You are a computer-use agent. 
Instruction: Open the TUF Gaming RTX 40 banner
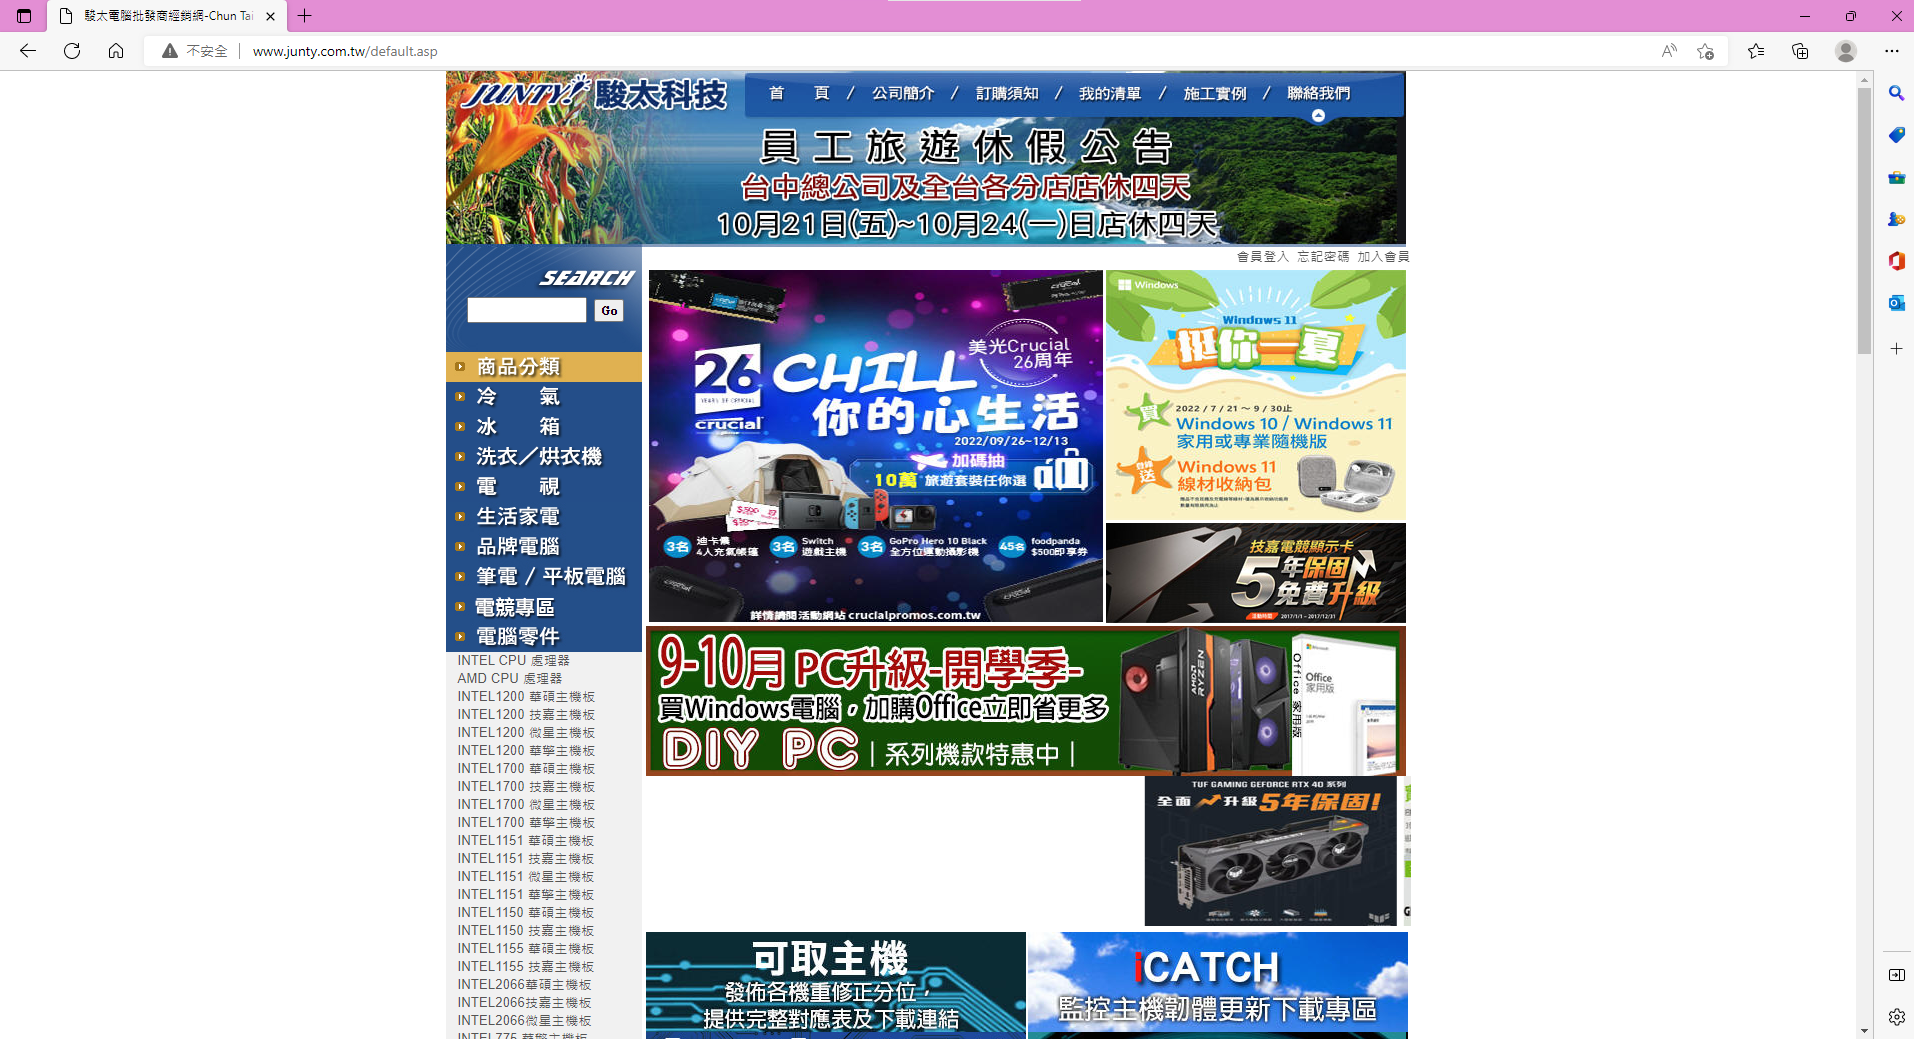point(1270,852)
